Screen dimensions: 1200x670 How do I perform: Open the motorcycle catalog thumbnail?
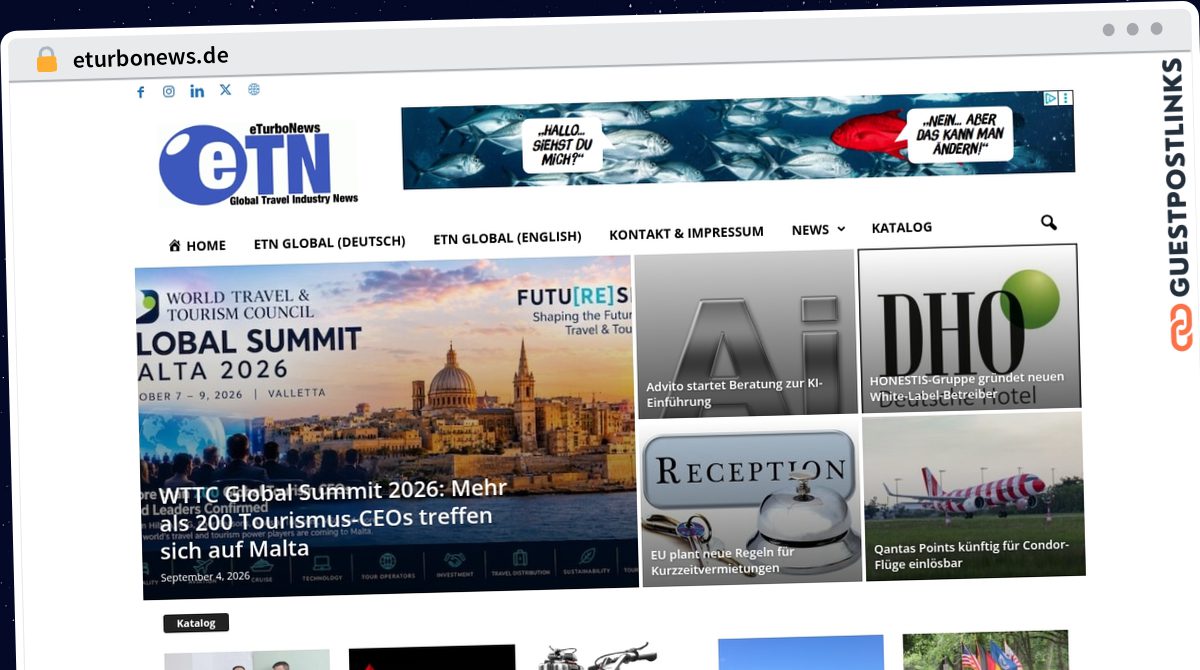tap(601, 656)
